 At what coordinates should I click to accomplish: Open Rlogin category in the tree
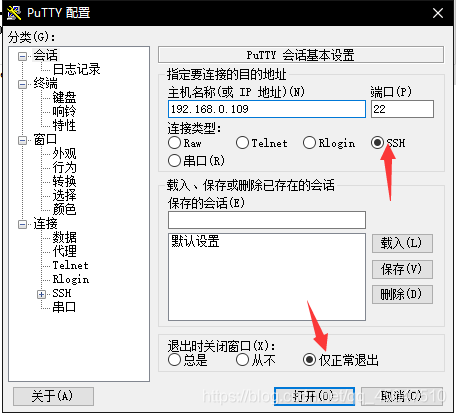71,279
